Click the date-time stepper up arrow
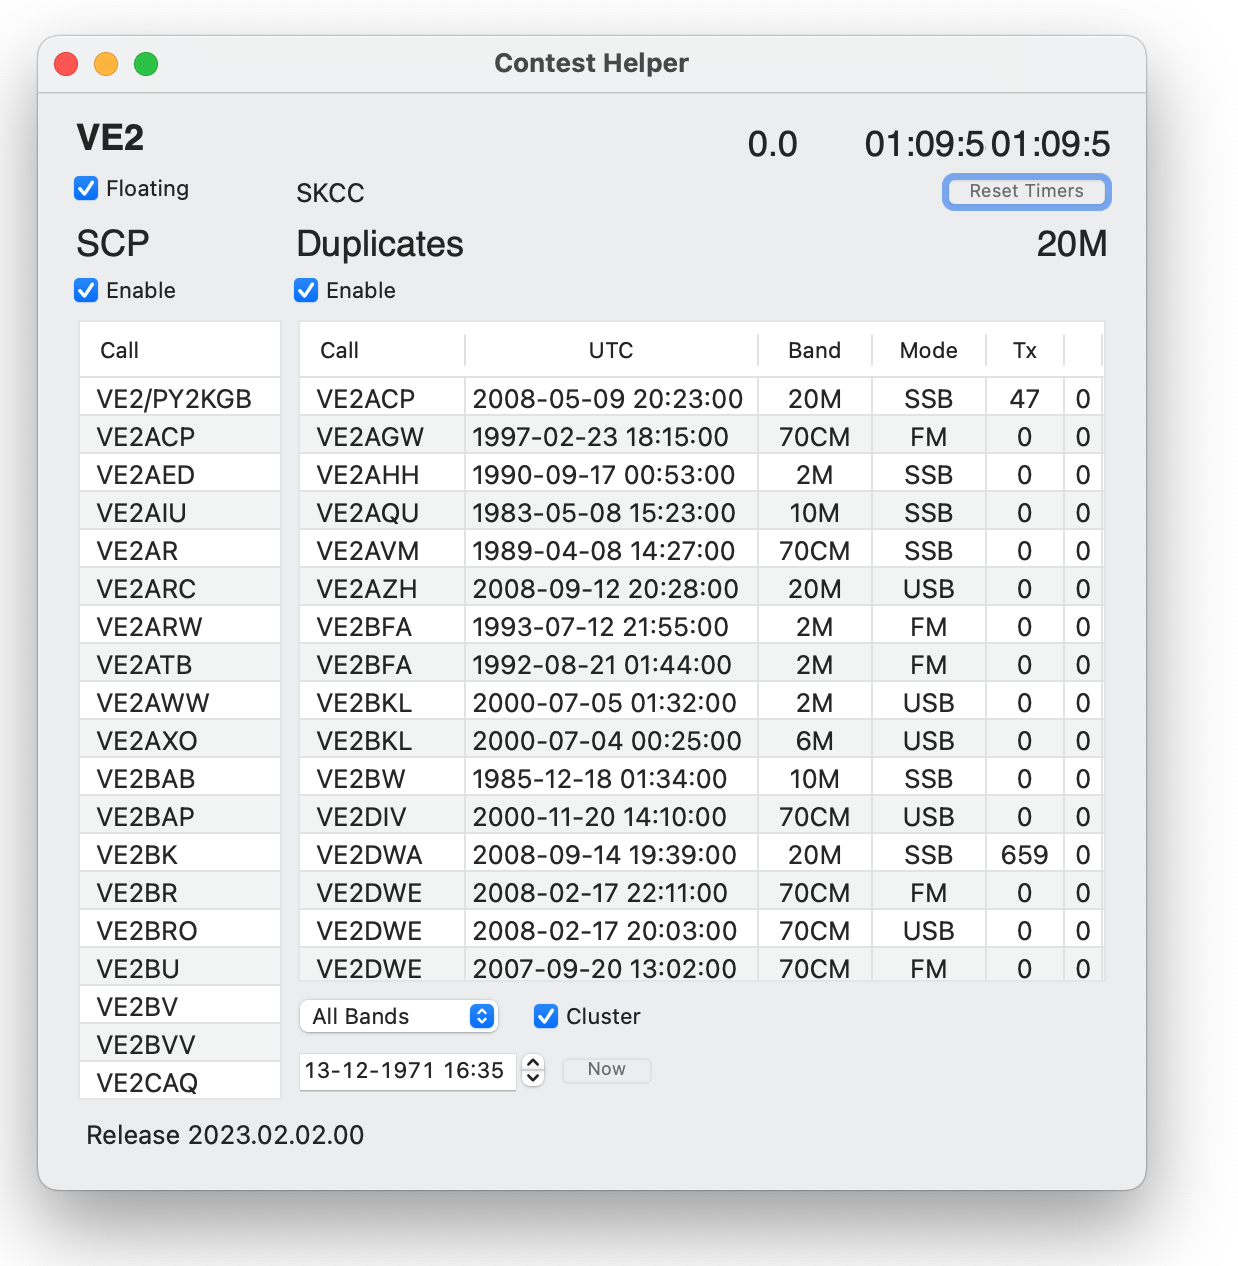The image size is (1238, 1266). (534, 1063)
